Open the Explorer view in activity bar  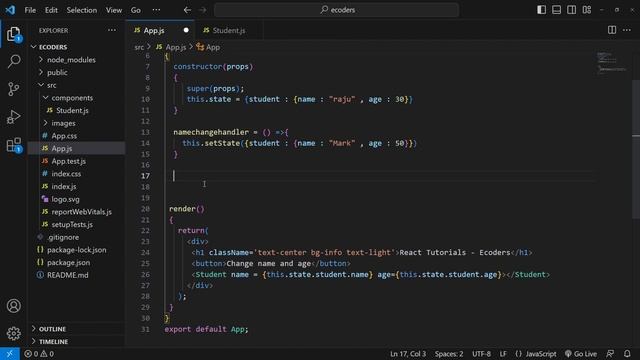(13, 34)
